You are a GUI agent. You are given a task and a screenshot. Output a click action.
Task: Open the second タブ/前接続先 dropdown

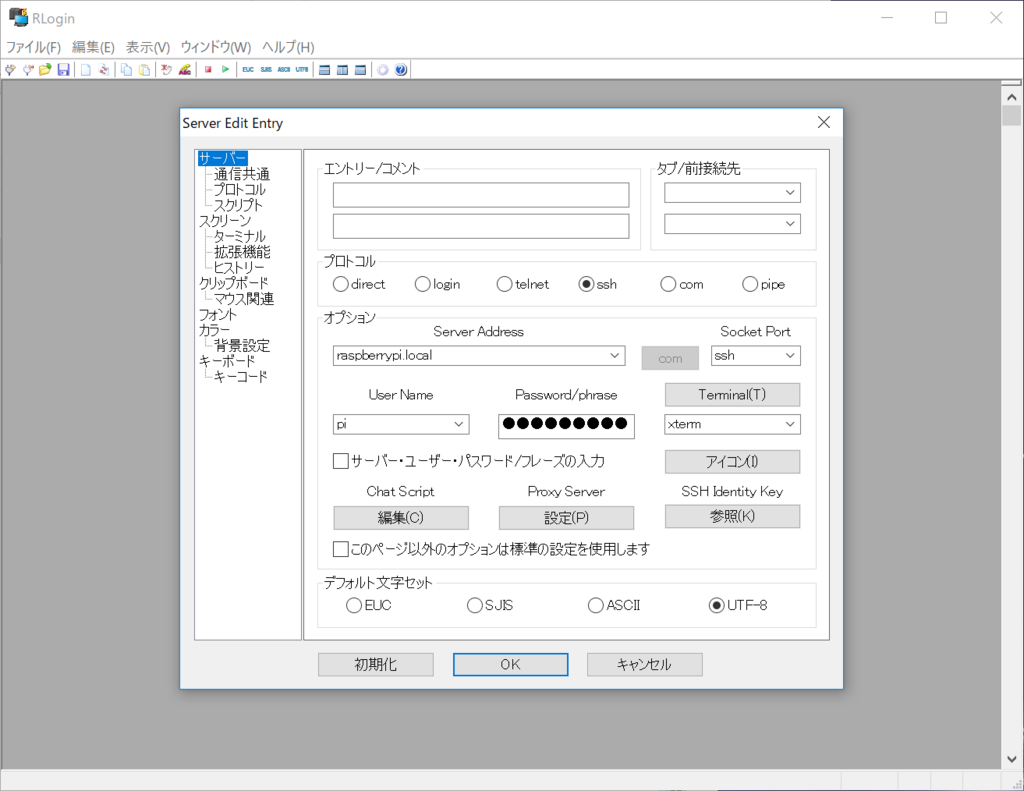(x=790, y=224)
